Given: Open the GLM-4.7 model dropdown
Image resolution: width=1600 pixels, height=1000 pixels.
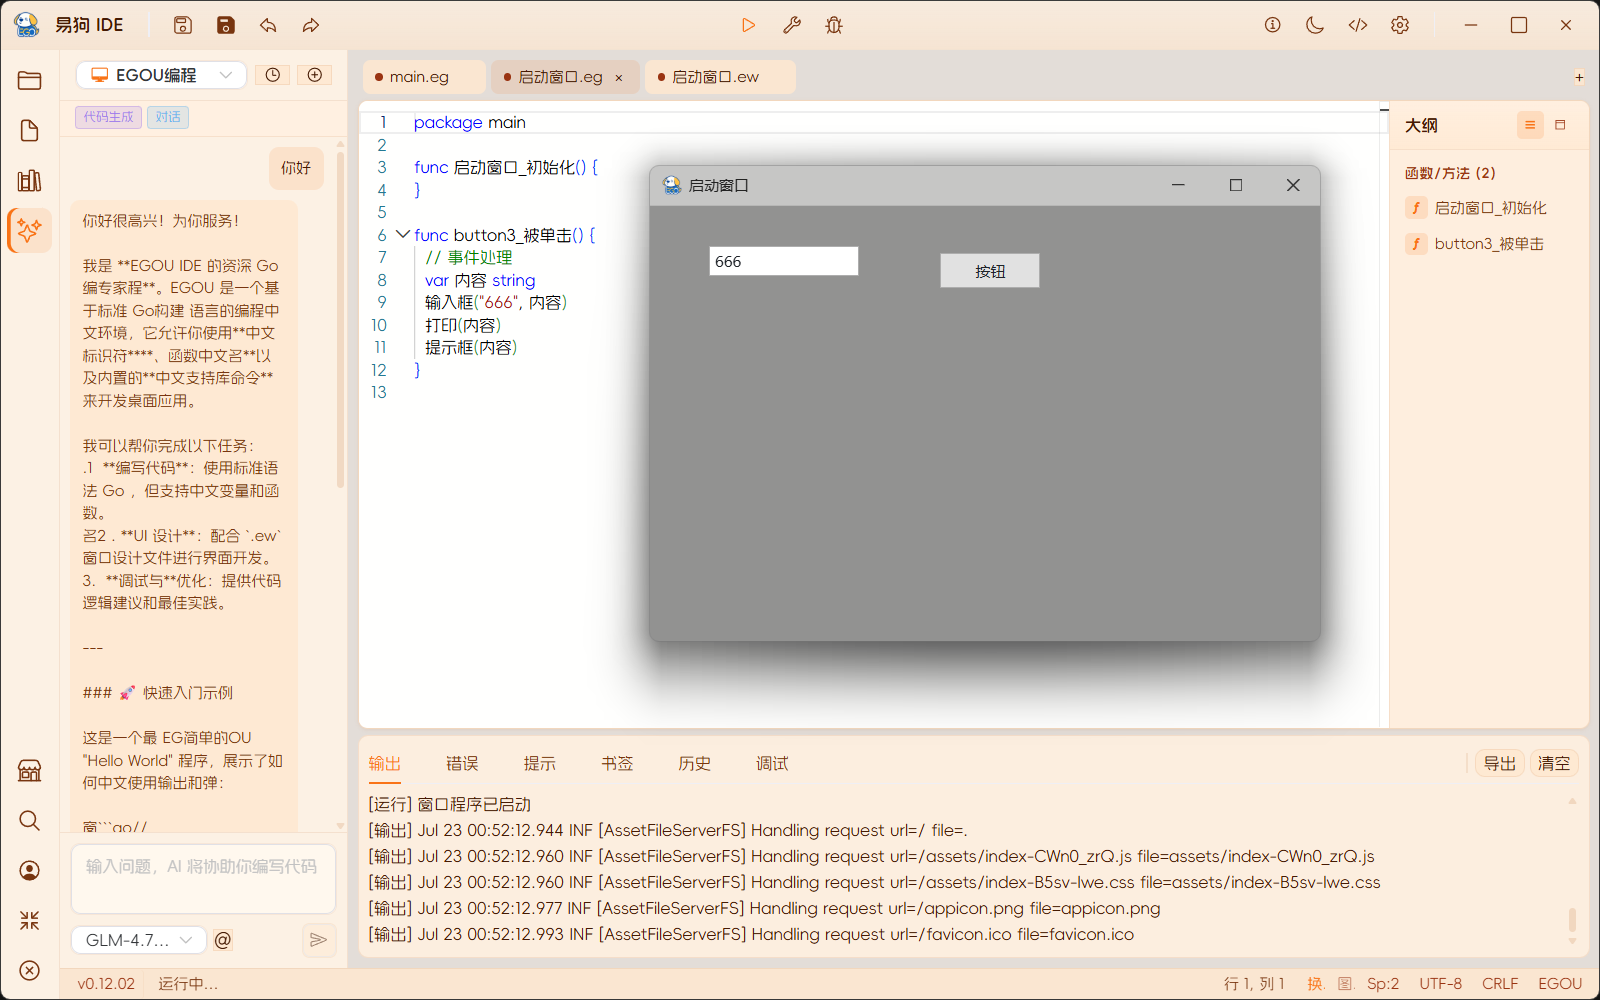Looking at the screenshot, I should (x=139, y=940).
